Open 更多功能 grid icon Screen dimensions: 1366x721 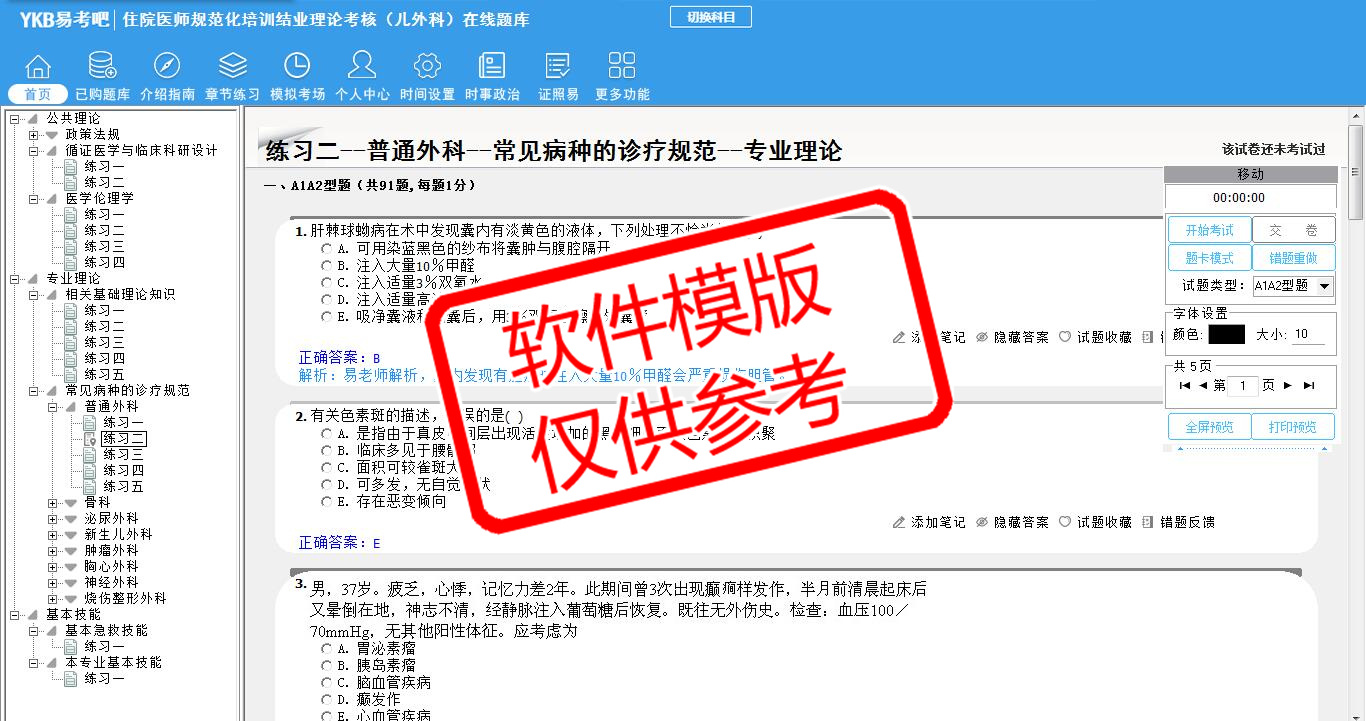[x=622, y=67]
